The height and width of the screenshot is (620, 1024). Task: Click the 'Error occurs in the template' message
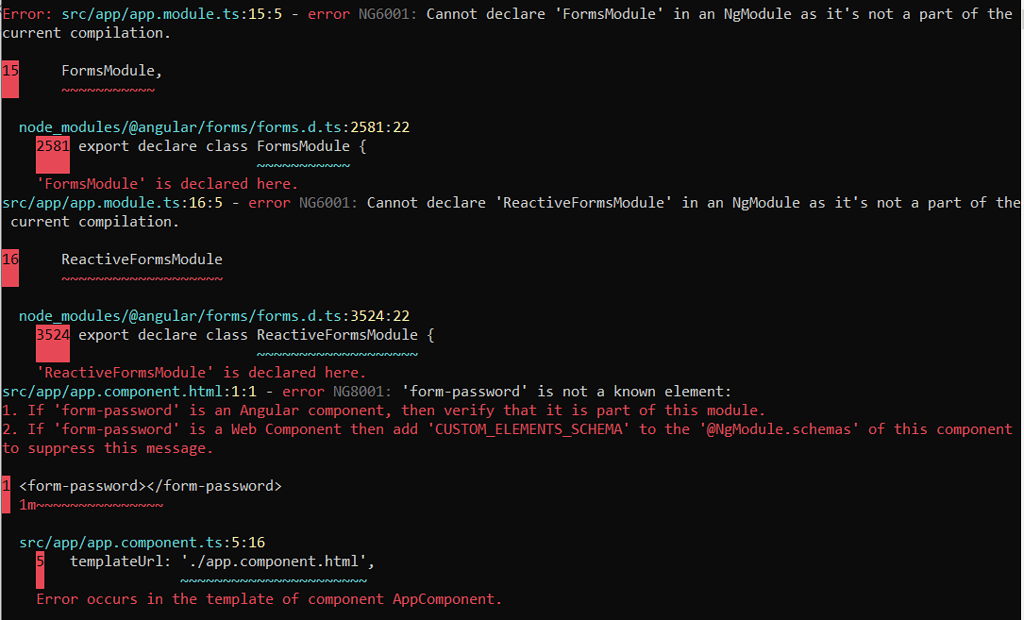pos(268,600)
